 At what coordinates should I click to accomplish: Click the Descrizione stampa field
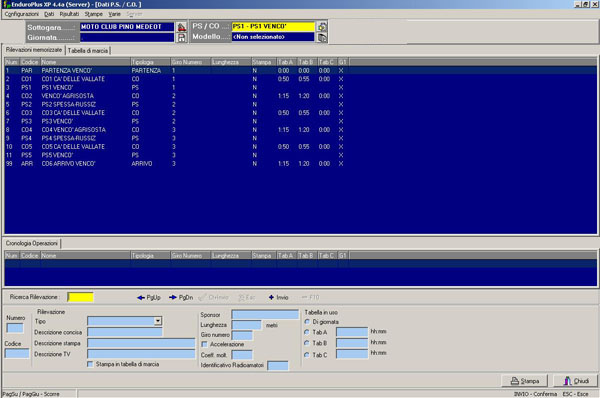coord(141,343)
